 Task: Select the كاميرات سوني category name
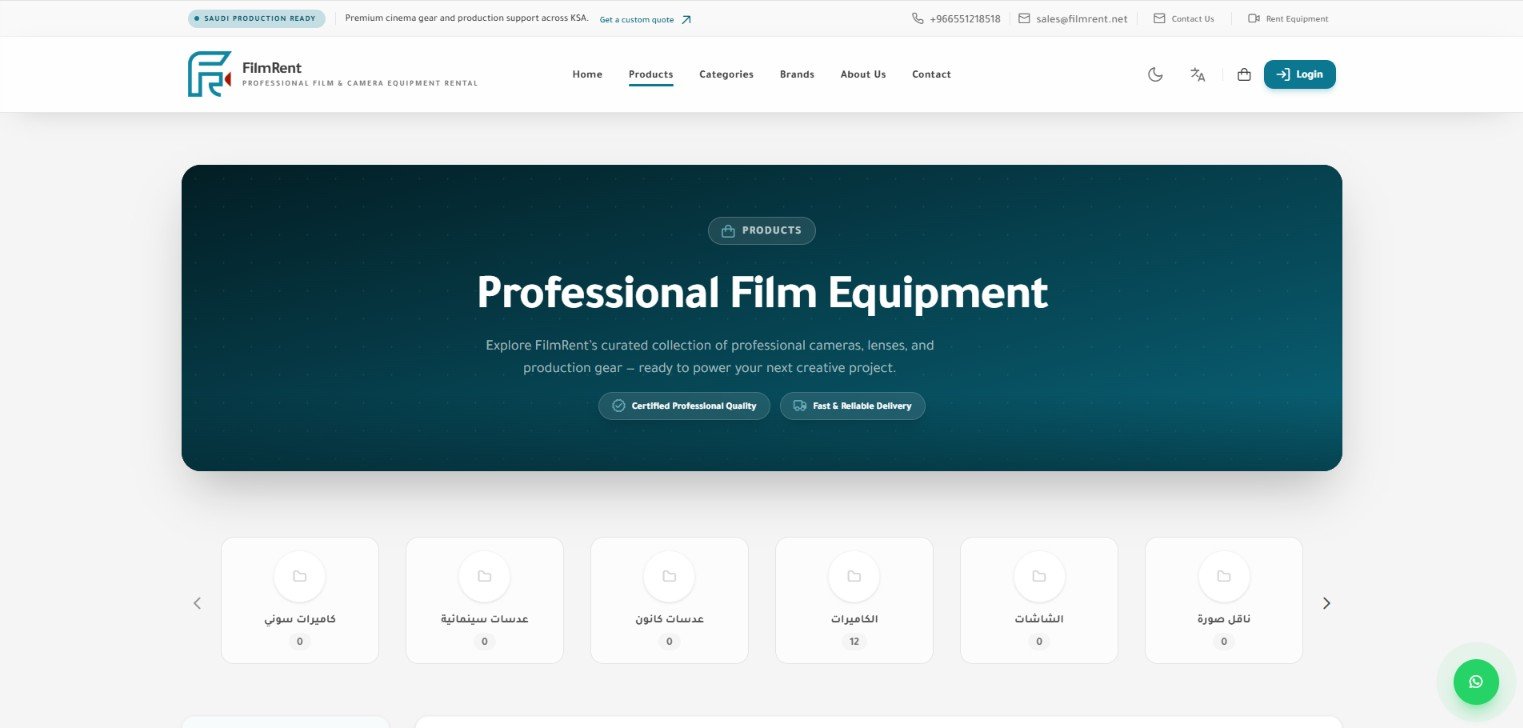(x=300, y=619)
